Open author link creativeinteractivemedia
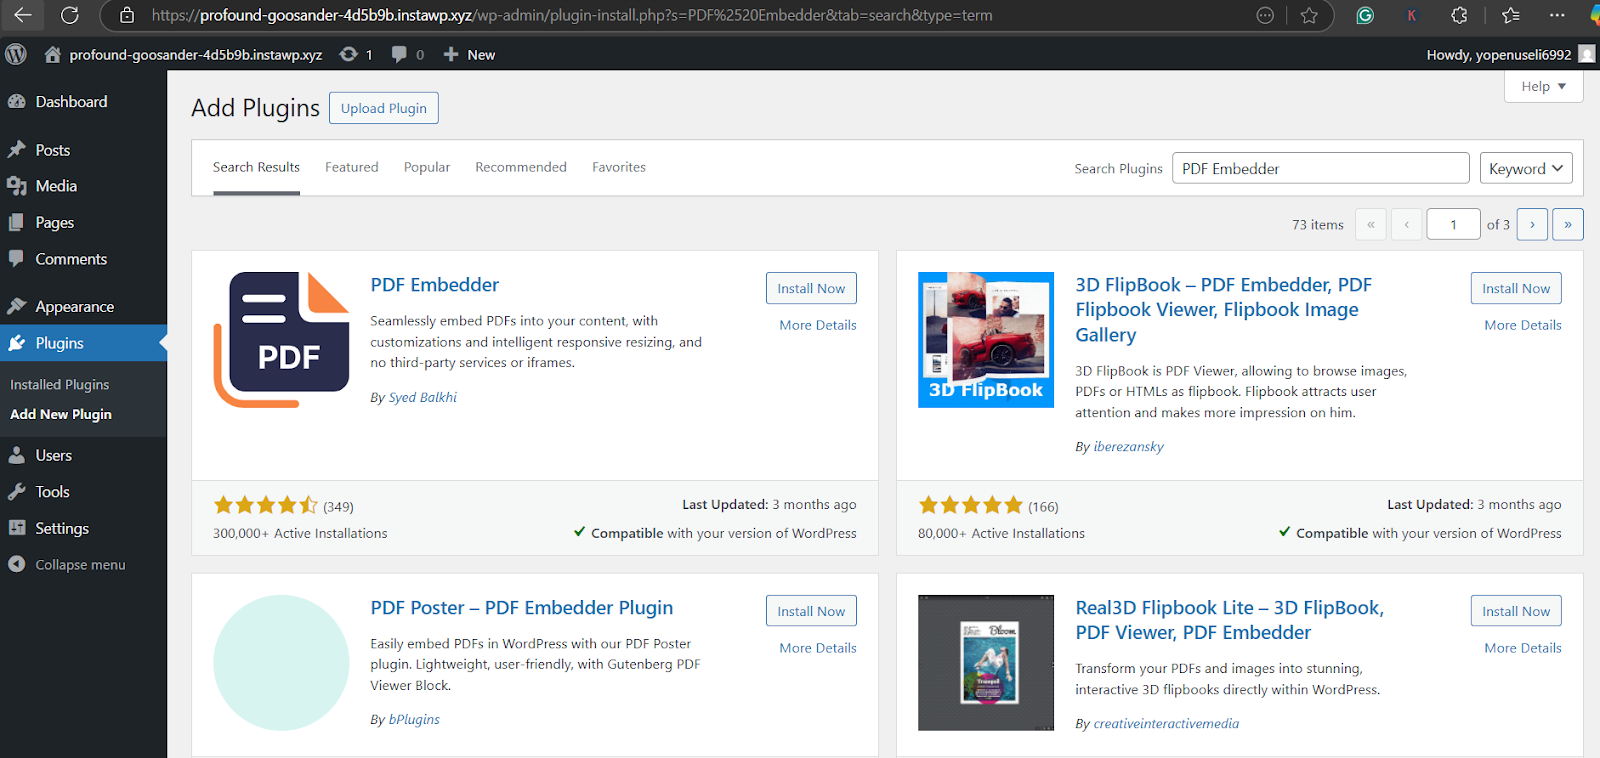The height and width of the screenshot is (758, 1600). tap(1166, 723)
